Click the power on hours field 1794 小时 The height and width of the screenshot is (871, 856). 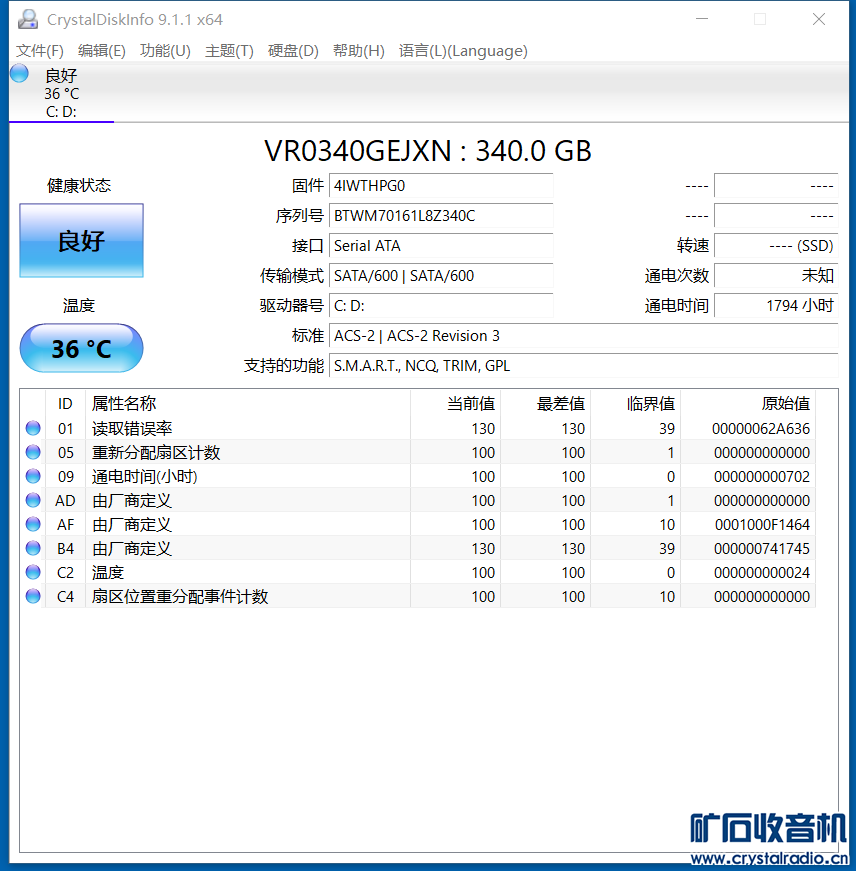[776, 306]
